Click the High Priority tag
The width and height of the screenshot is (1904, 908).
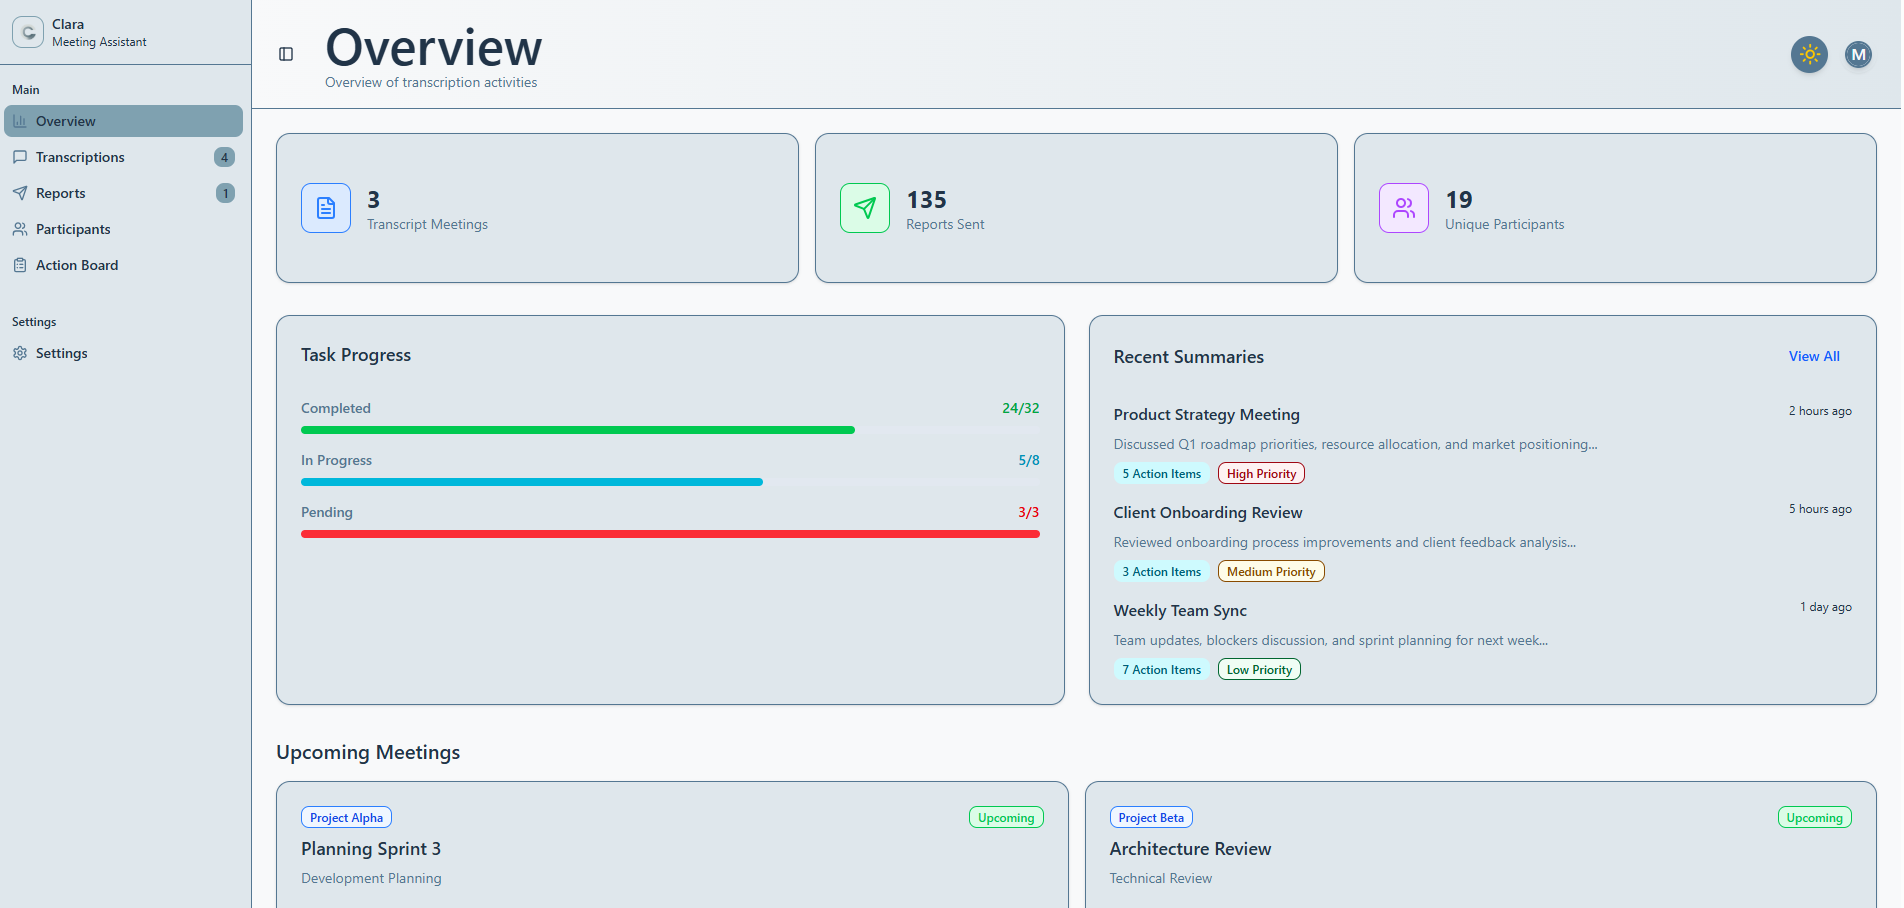(x=1261, y=474)
